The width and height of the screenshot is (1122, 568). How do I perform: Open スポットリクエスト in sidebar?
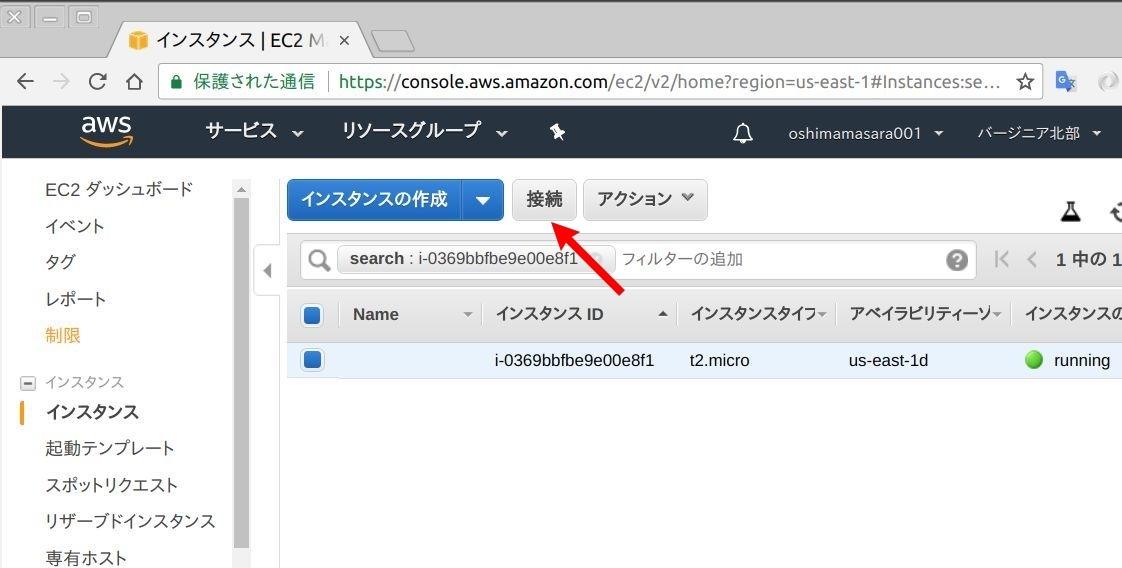(112, 485)
